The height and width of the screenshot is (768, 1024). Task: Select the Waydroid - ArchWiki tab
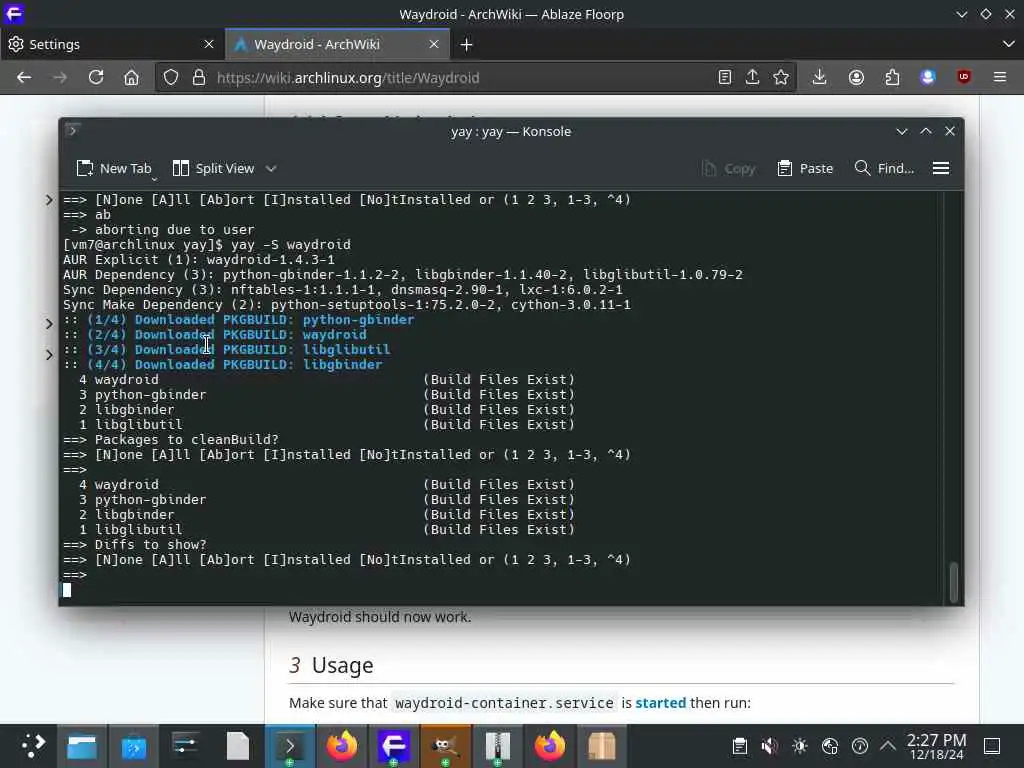click(337, 44)
